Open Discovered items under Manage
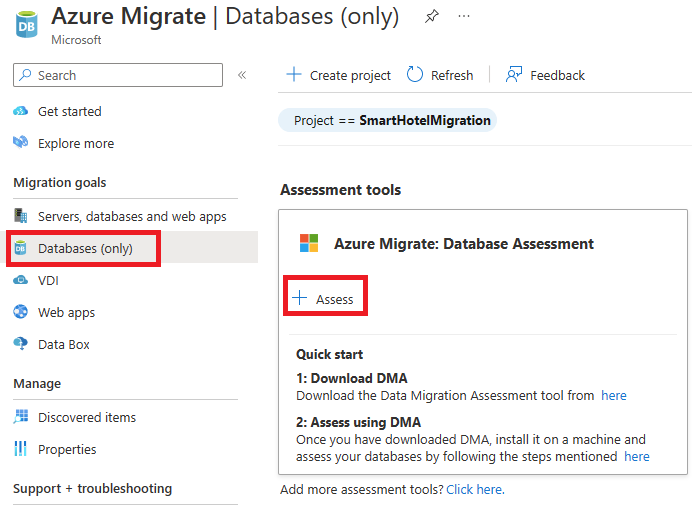 (x=87, y=417)
